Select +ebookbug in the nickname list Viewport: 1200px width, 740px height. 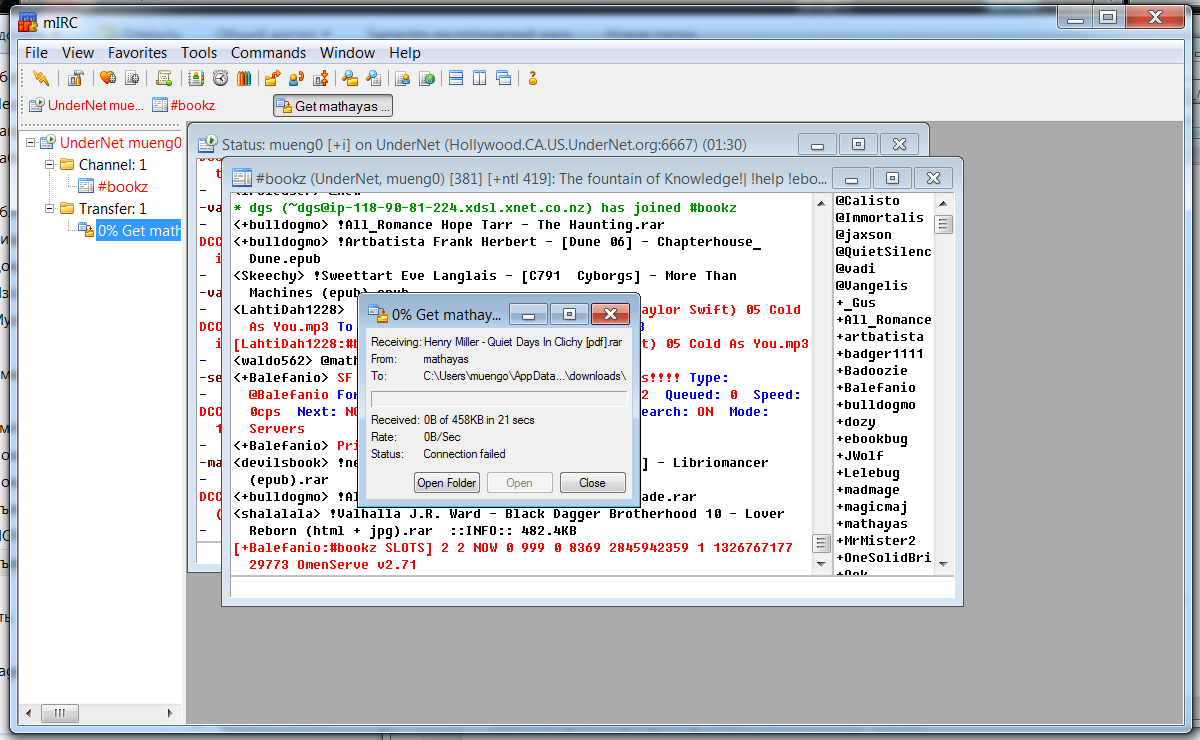point(872,439)
